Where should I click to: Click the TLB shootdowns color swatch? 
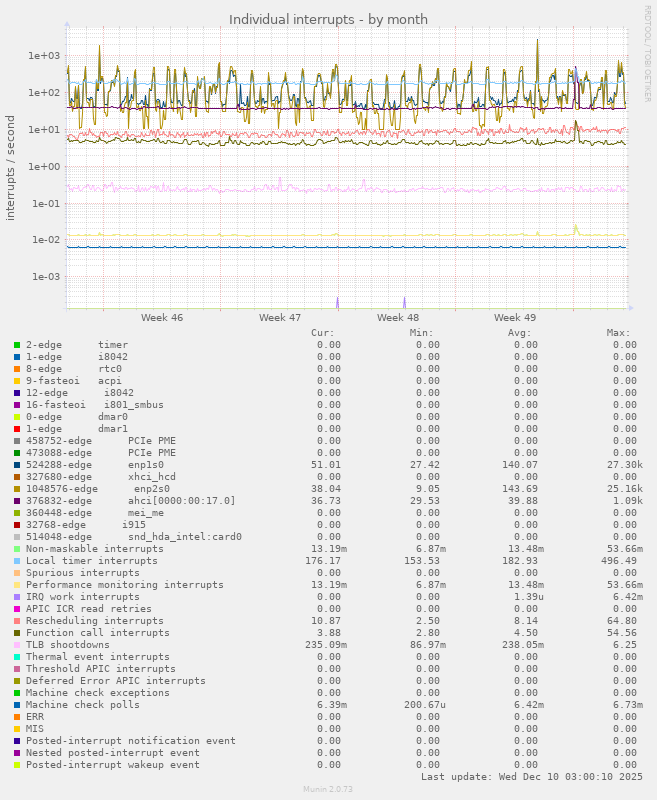[17, 645]
